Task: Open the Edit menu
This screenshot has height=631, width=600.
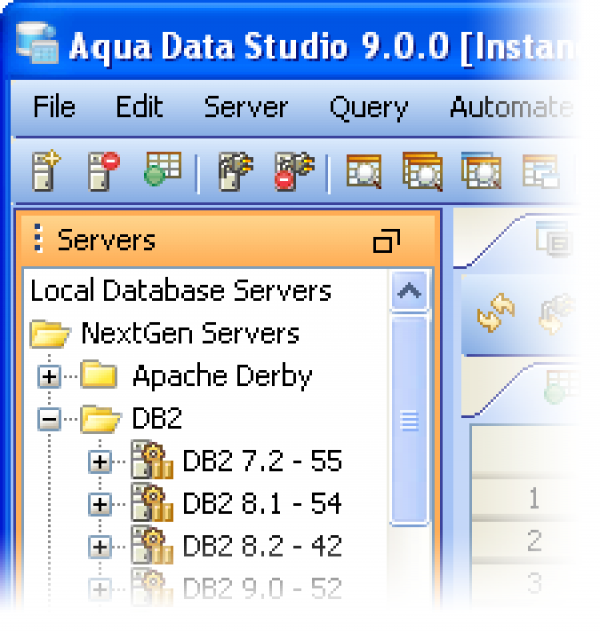Action: (139, 107)
